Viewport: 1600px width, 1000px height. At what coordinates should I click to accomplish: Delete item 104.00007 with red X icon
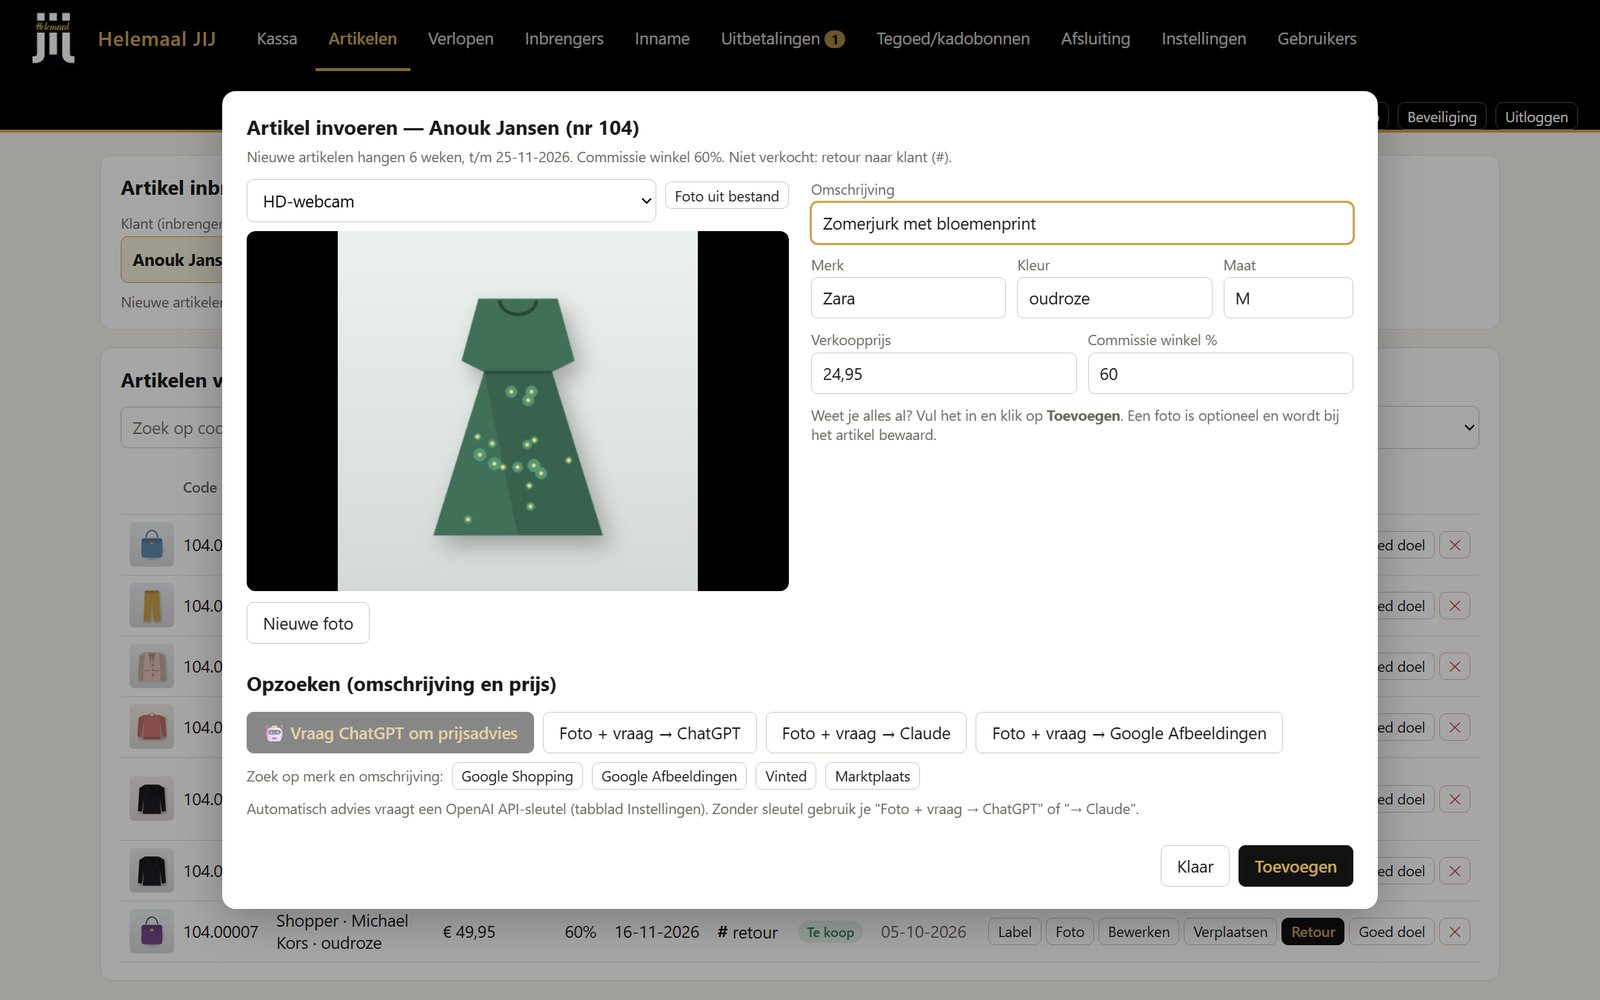tap(1455, 932)
